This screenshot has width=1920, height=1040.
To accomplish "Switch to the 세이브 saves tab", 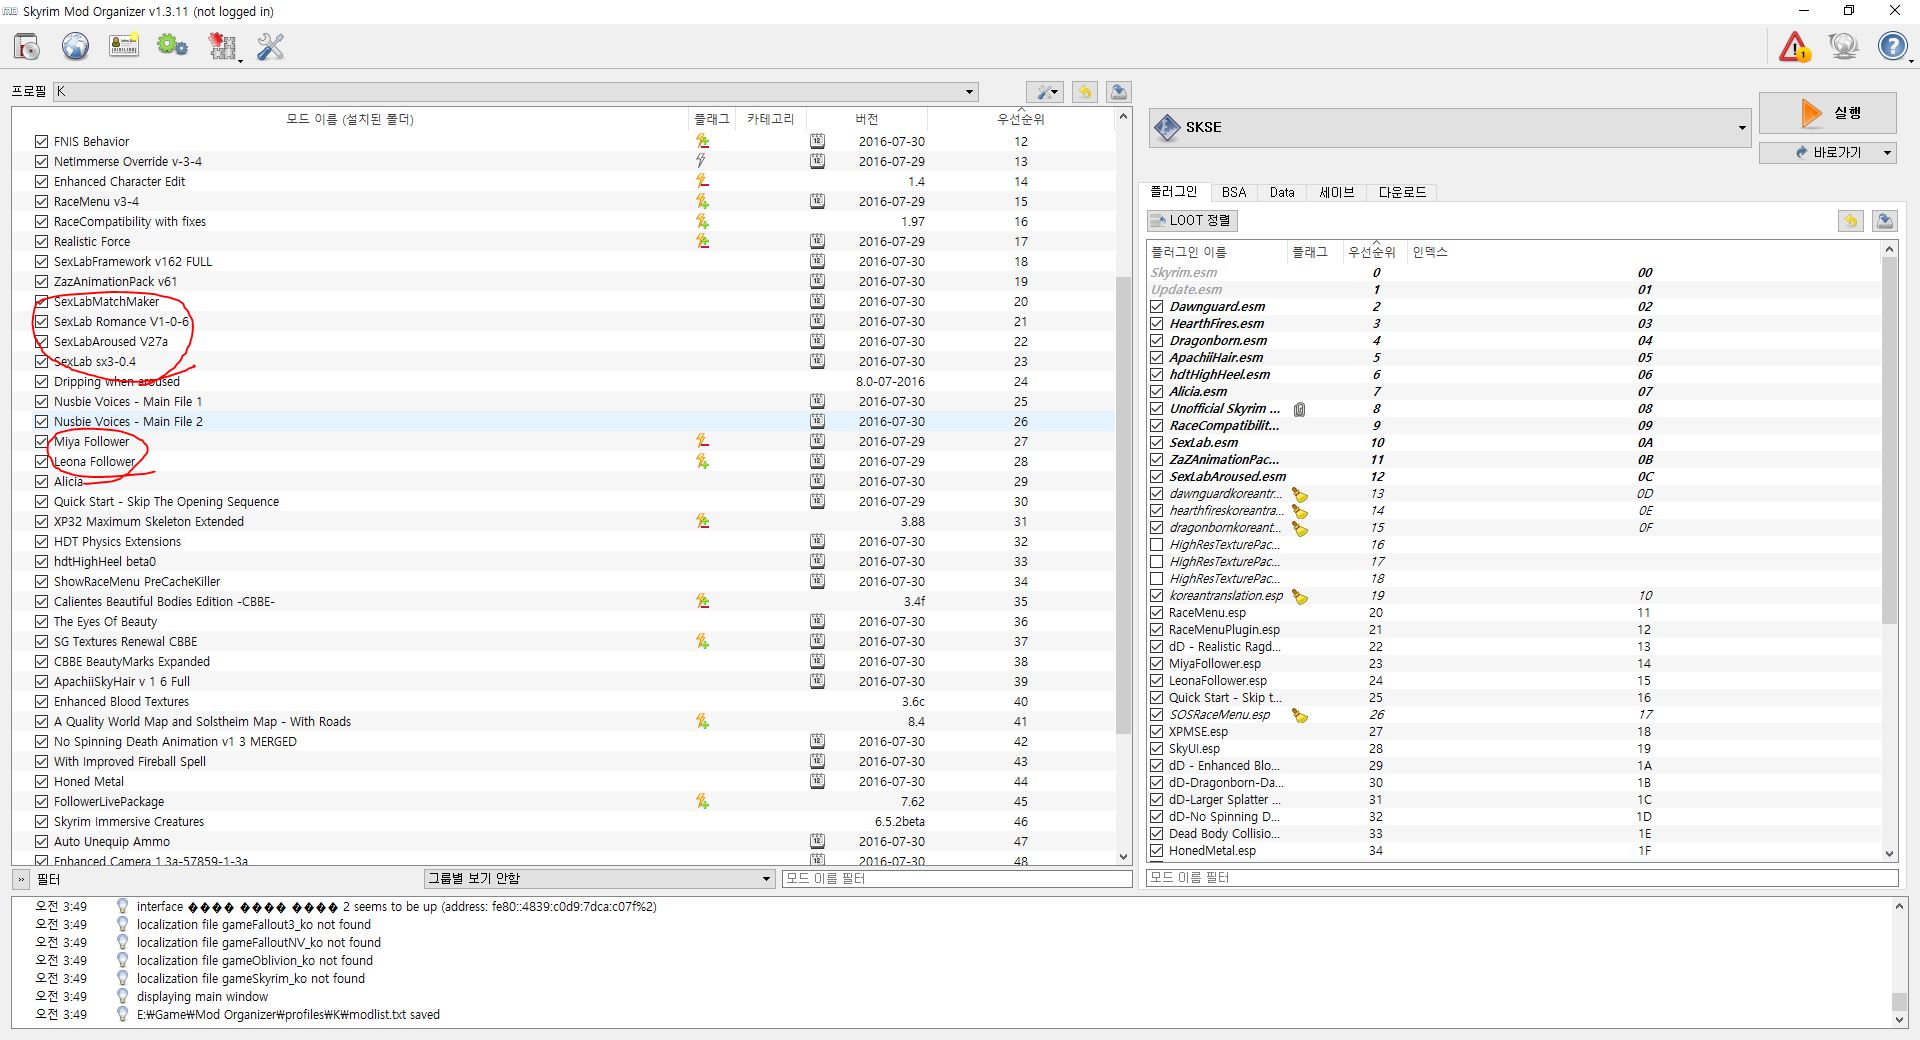I will click(x=1336, y=192).
